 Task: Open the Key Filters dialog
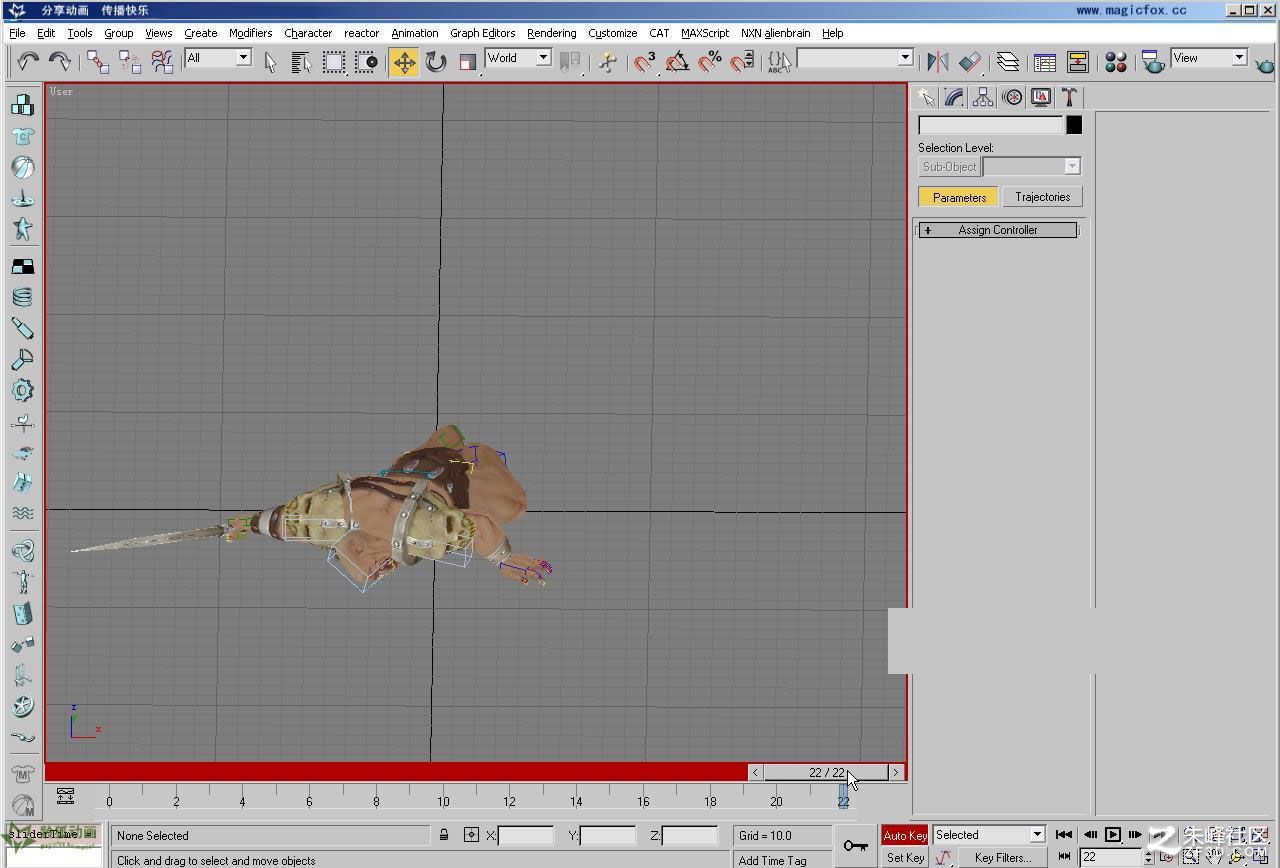pyautogui.click(x=1003, y=857)
